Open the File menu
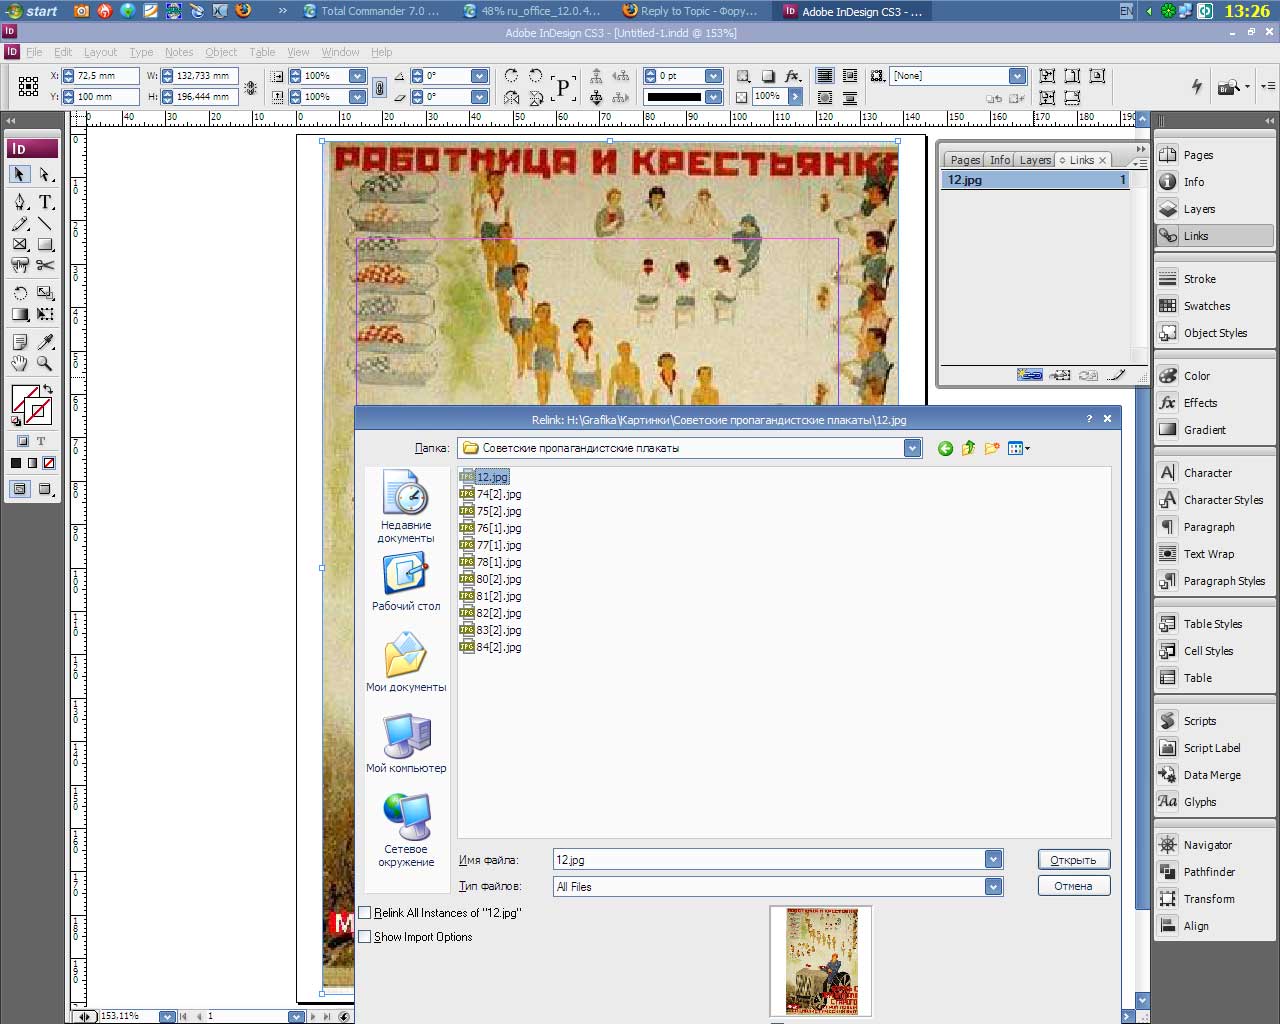The image size is (1280, 1024). coord(34,52)
